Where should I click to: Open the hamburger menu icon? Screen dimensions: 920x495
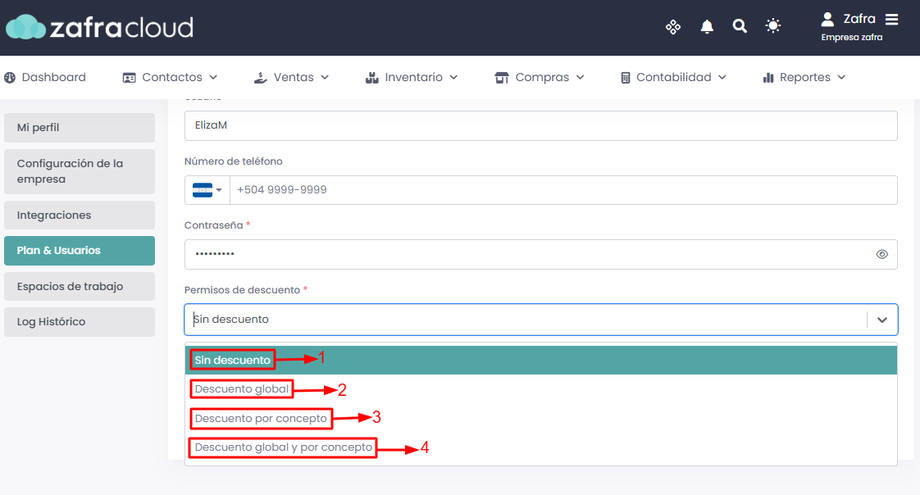pos(892,19)
